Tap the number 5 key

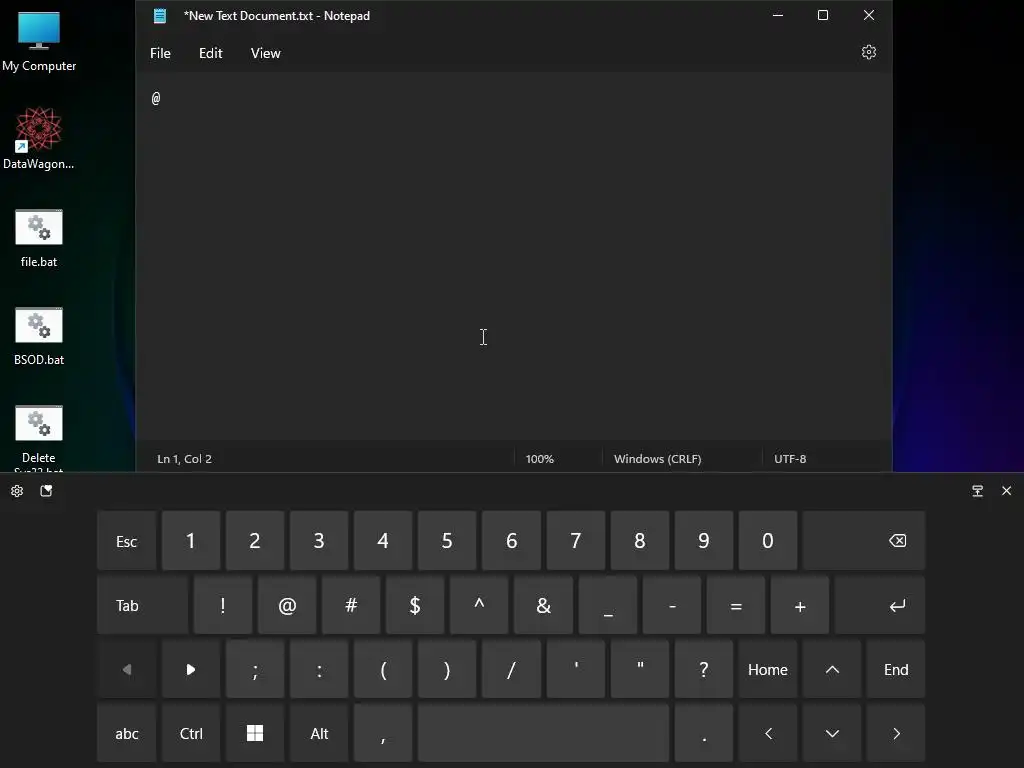point(447,541)
